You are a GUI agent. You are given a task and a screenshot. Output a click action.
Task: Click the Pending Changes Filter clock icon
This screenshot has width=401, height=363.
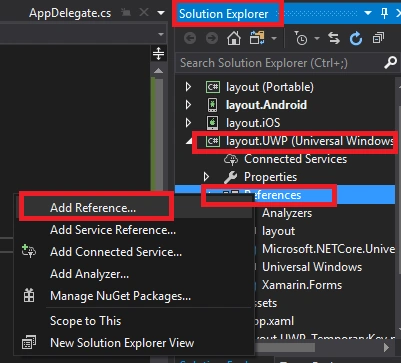(301, 39)
